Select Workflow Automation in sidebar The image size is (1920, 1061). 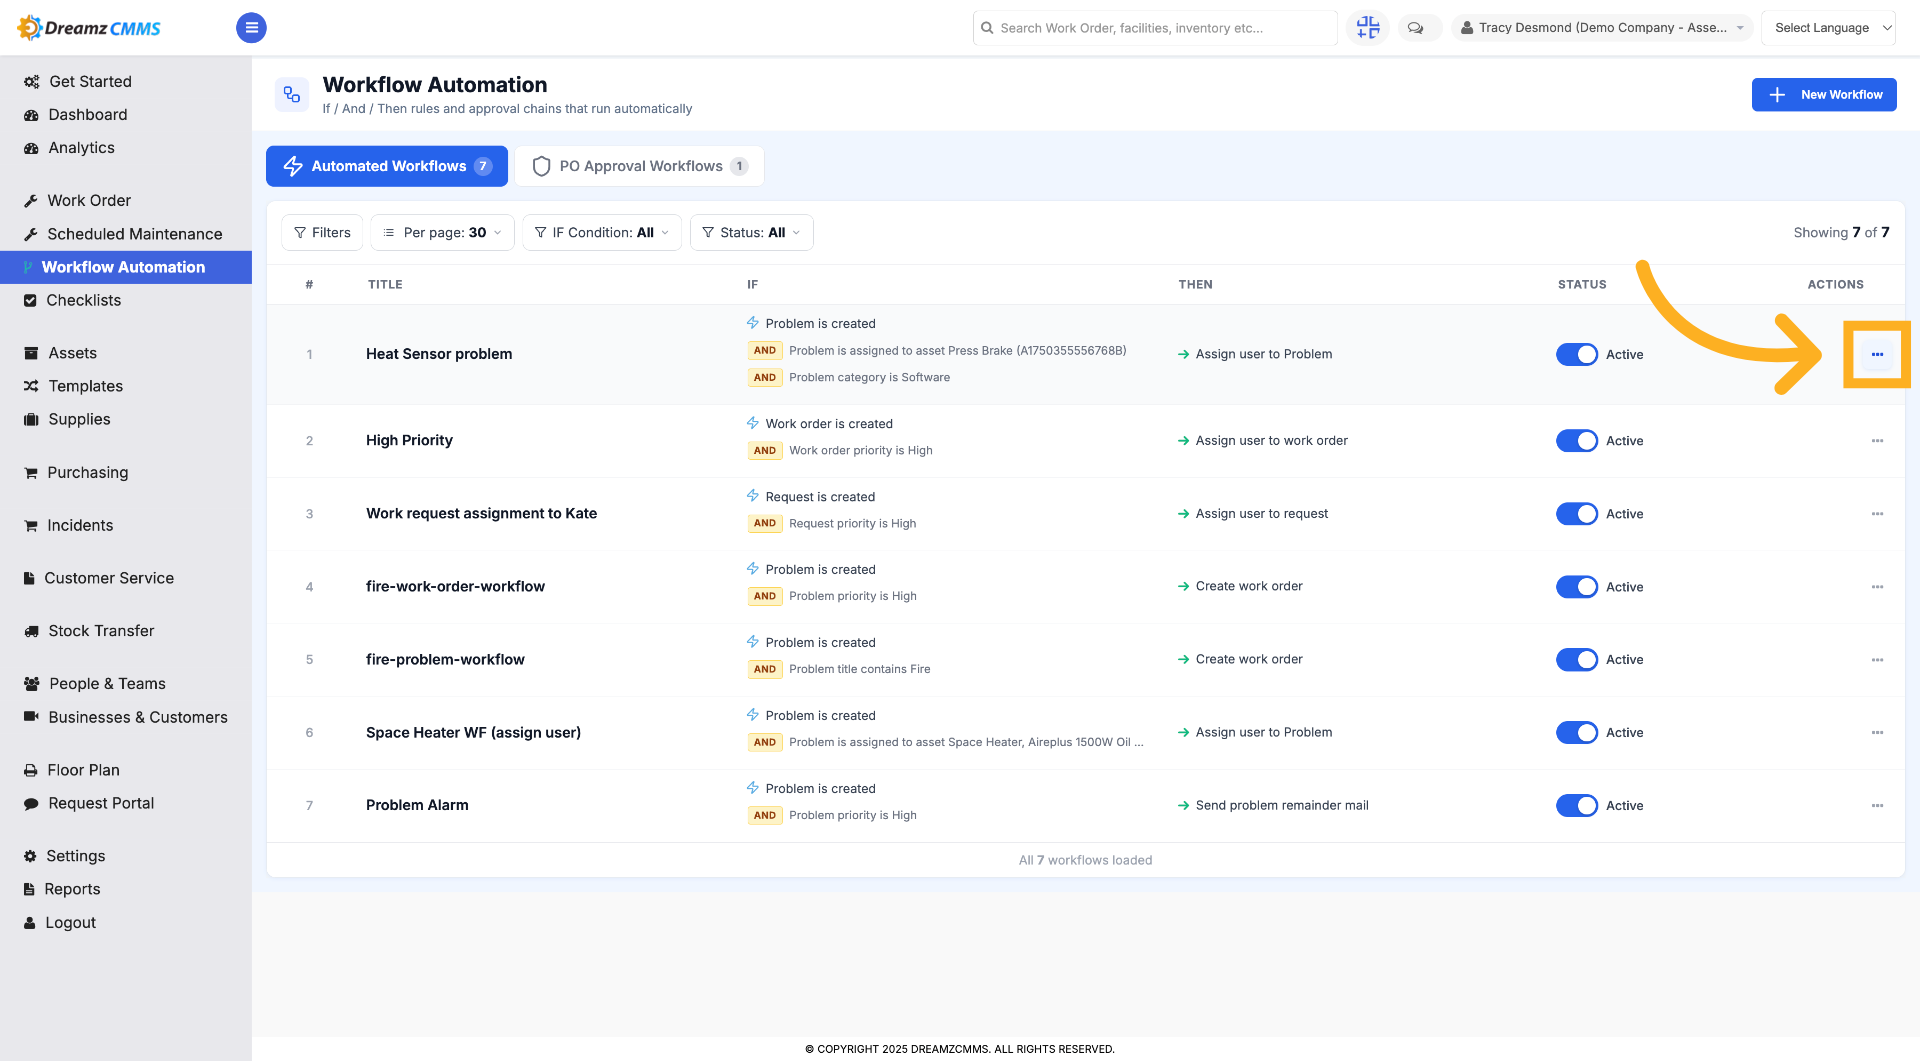click(126, 267)
